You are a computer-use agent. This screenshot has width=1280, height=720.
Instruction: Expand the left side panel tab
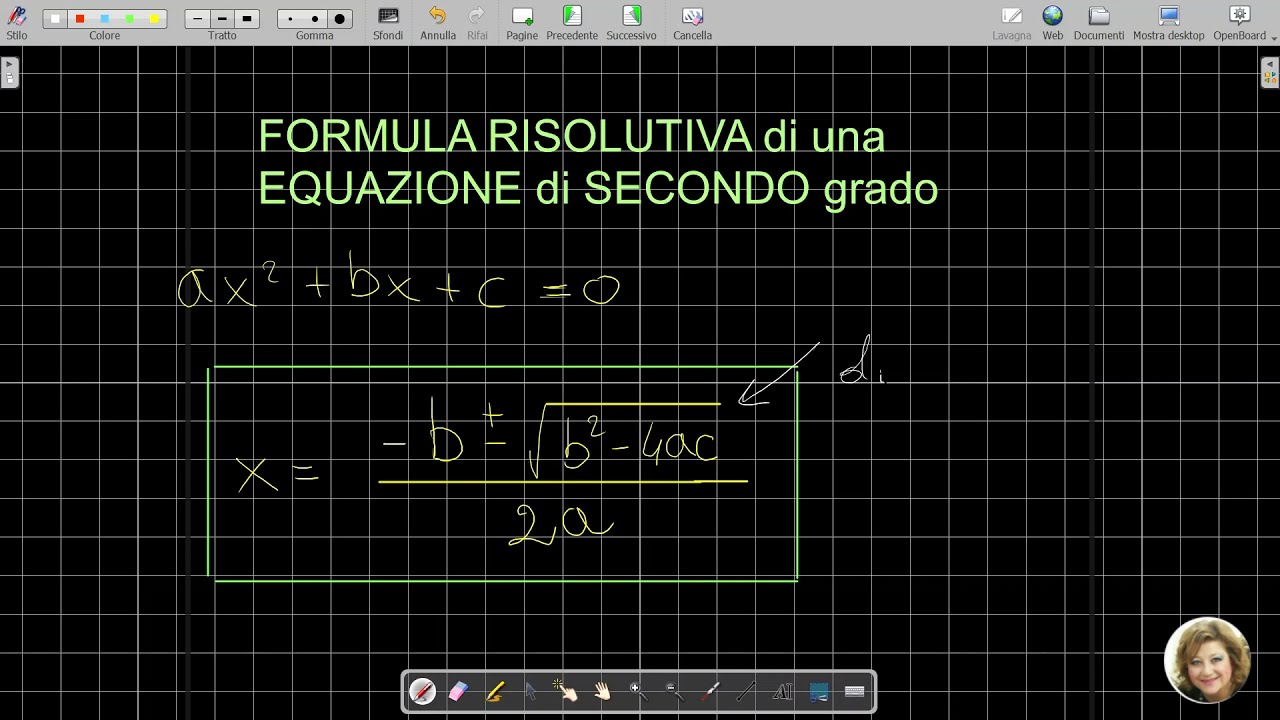point(9,72)
